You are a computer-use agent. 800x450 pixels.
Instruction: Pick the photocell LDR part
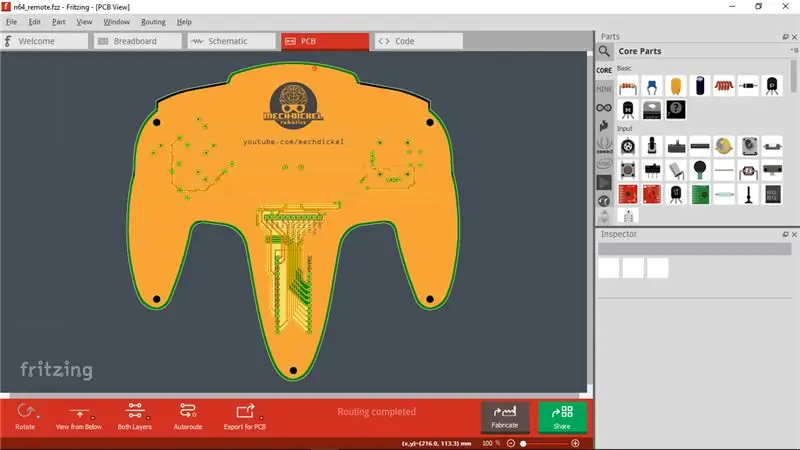[748, 170]
